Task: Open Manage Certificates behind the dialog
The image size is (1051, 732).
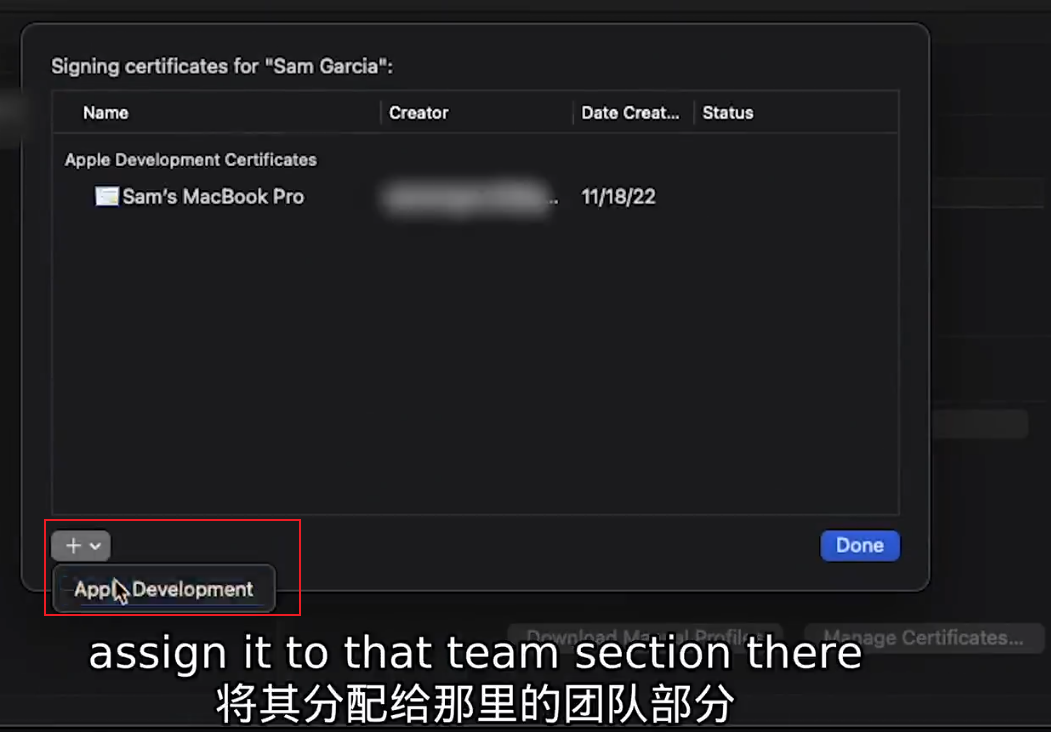Action: [x=924, y=637]
